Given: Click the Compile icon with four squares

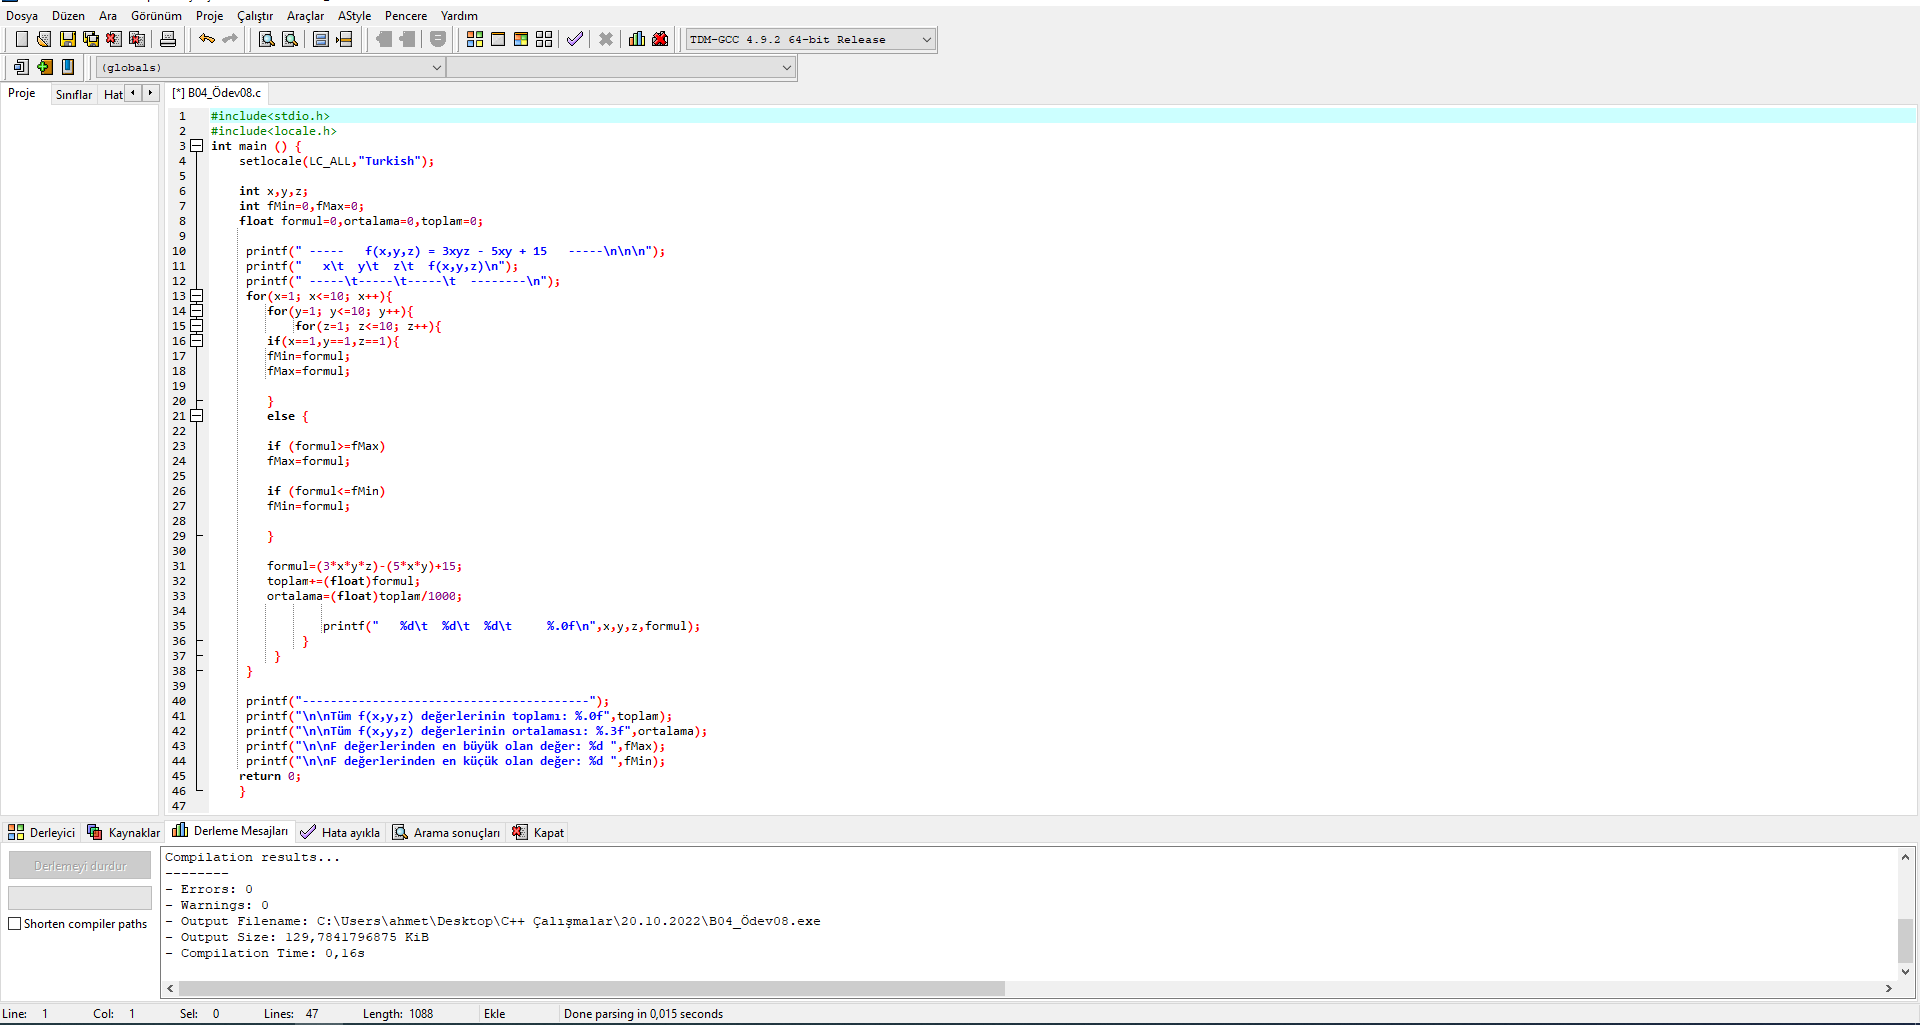Looking at the screenshot, I should pos(475,39).
